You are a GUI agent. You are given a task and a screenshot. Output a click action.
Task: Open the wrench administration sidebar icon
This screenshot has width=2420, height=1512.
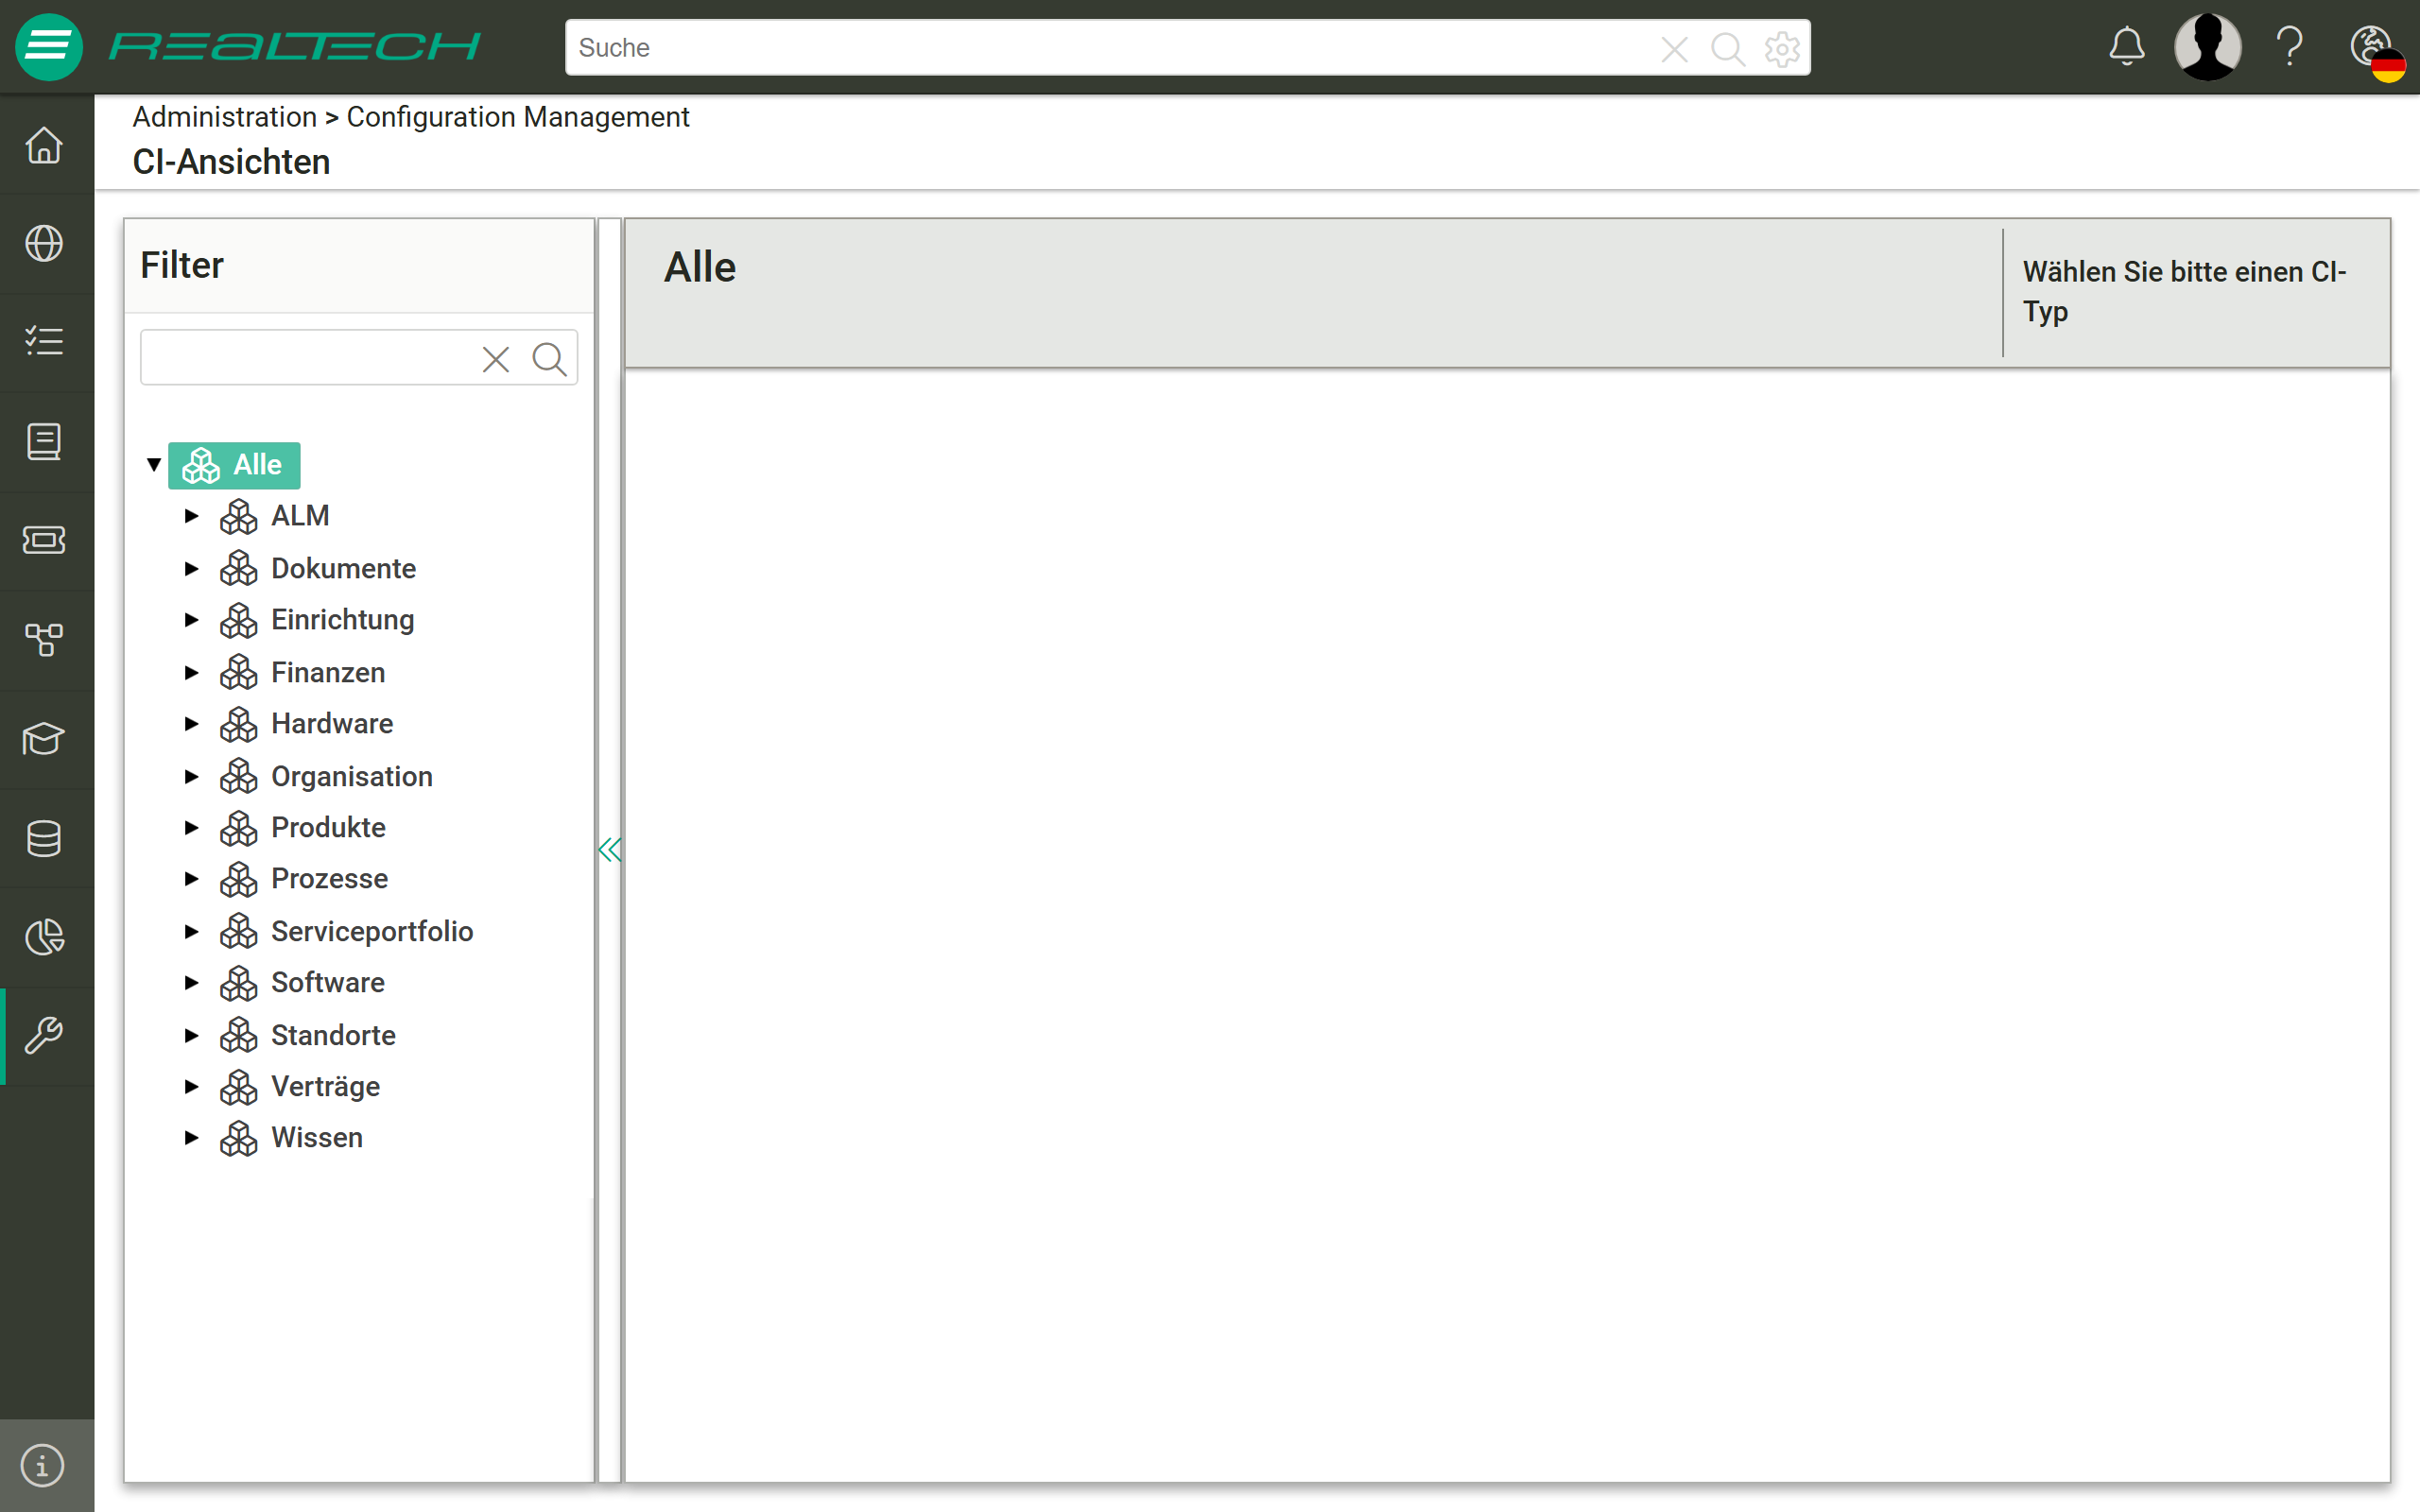[x=44, y=1035]
